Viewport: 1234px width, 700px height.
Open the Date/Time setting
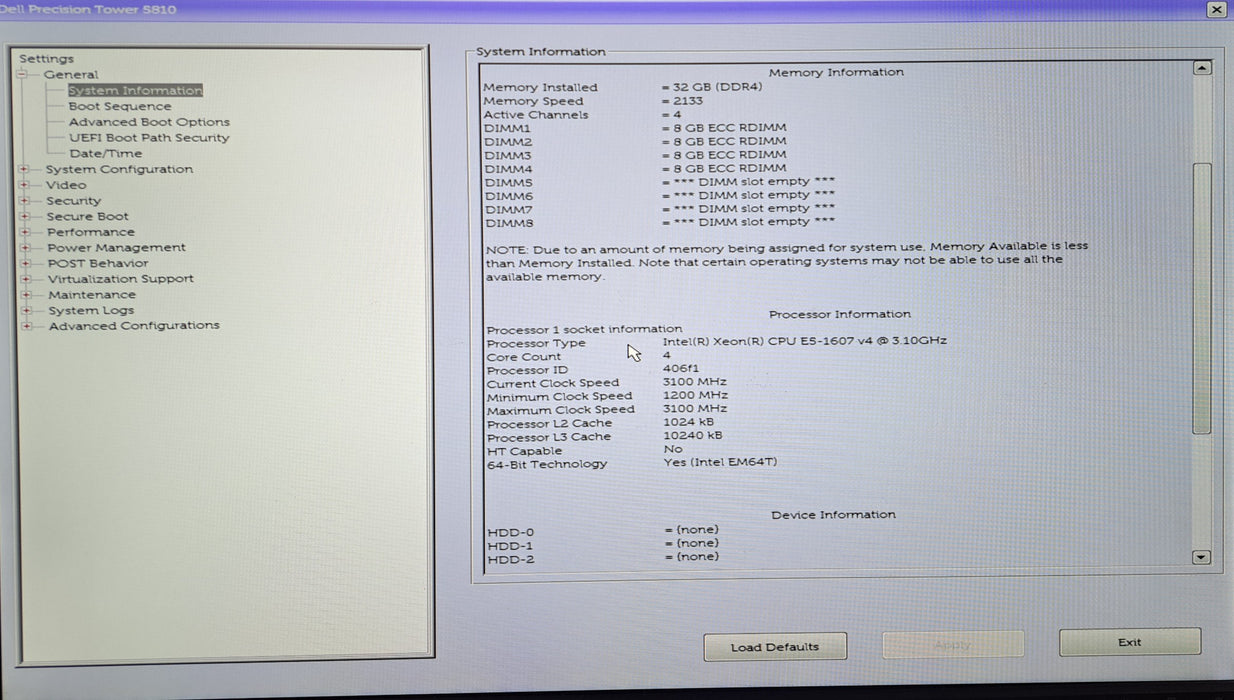[x=106, y=153]
